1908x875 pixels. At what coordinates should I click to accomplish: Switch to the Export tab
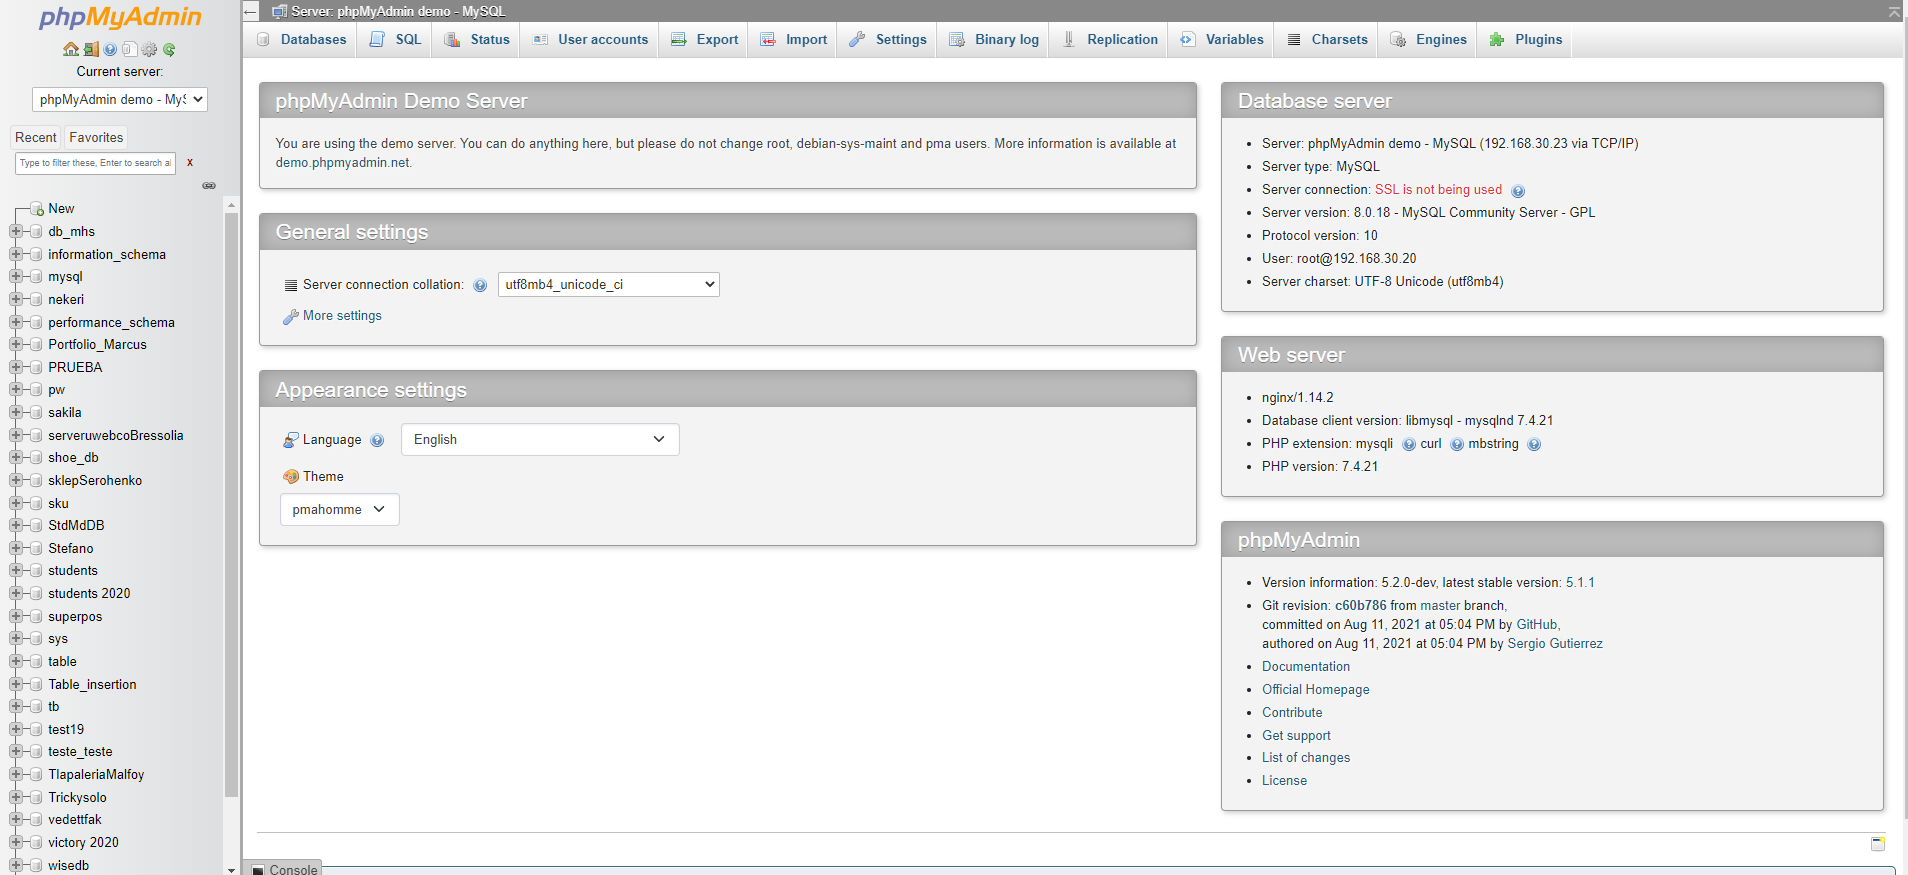705,40
